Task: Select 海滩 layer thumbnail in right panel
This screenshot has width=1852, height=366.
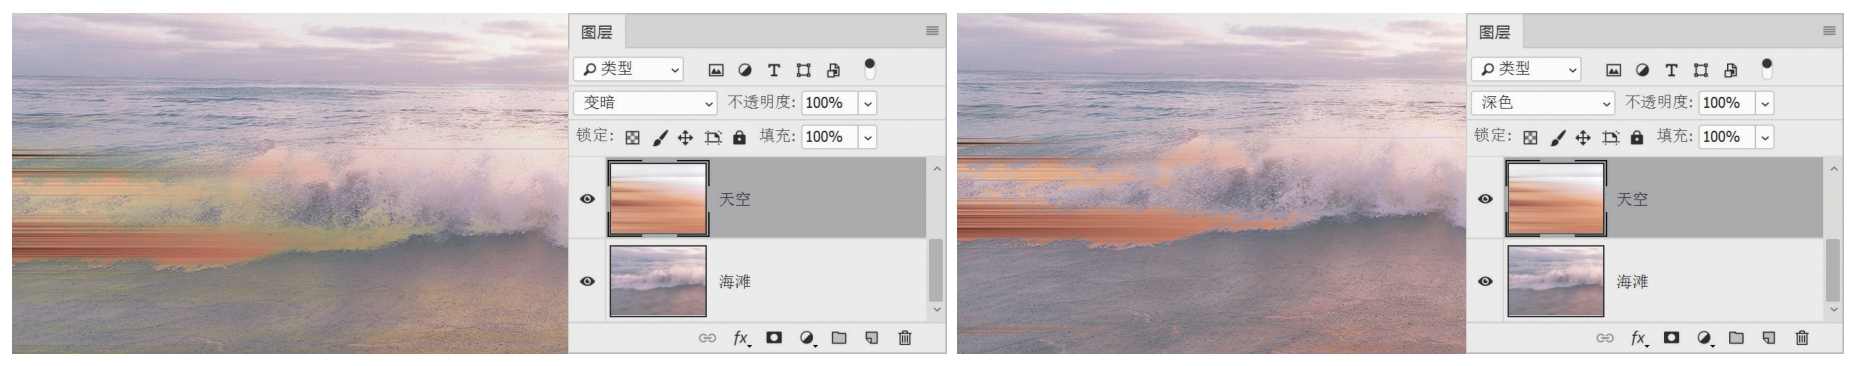Action: pyautogui.click(x=1556, y=281)
